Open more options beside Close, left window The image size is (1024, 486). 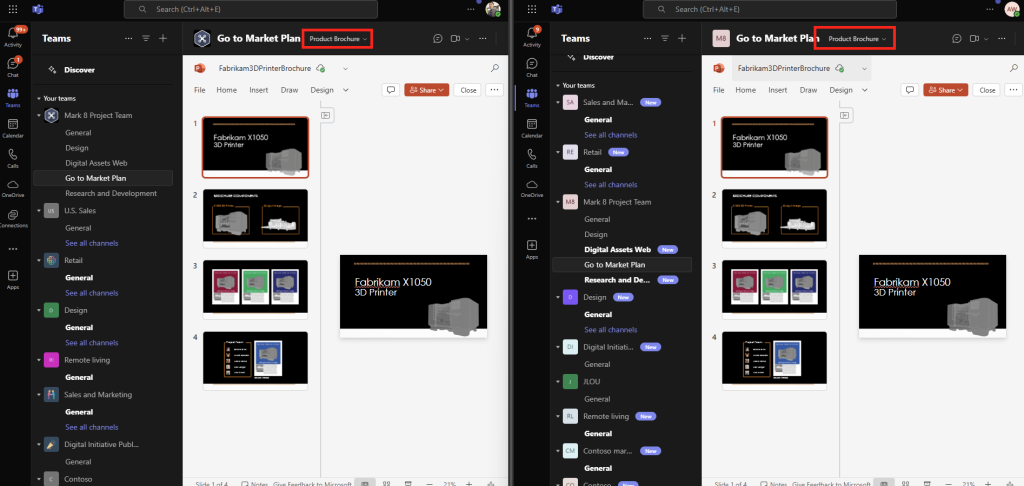pos(495,90)
